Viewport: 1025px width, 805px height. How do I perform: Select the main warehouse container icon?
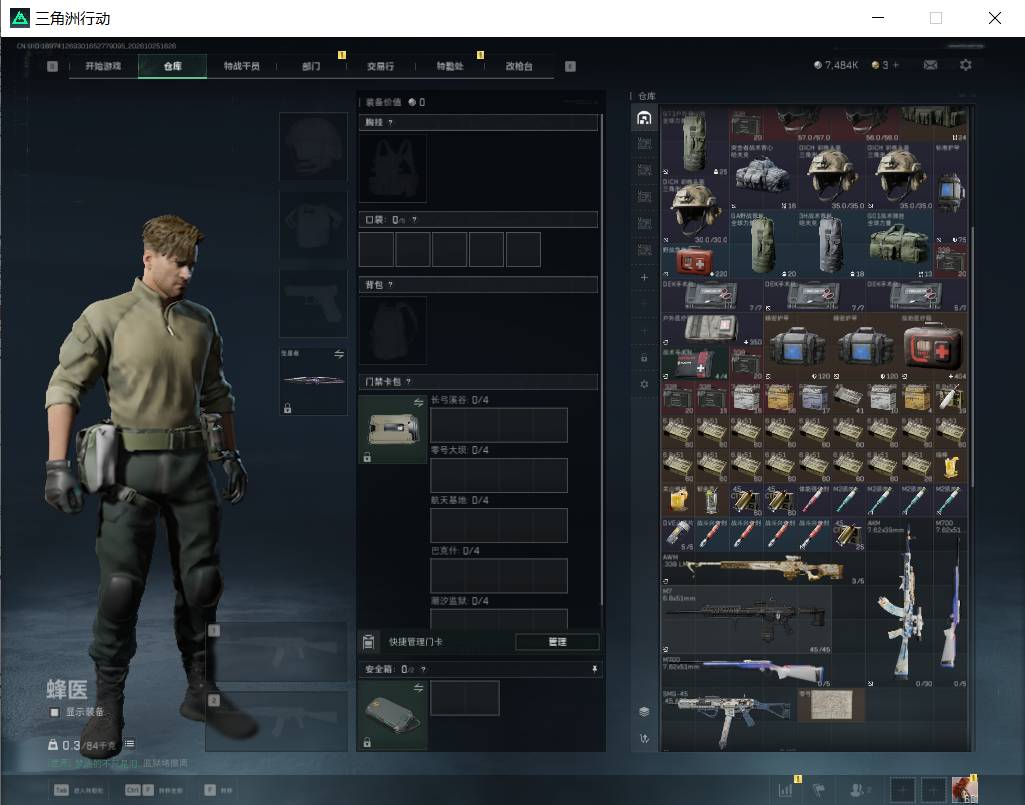(644, 118)
